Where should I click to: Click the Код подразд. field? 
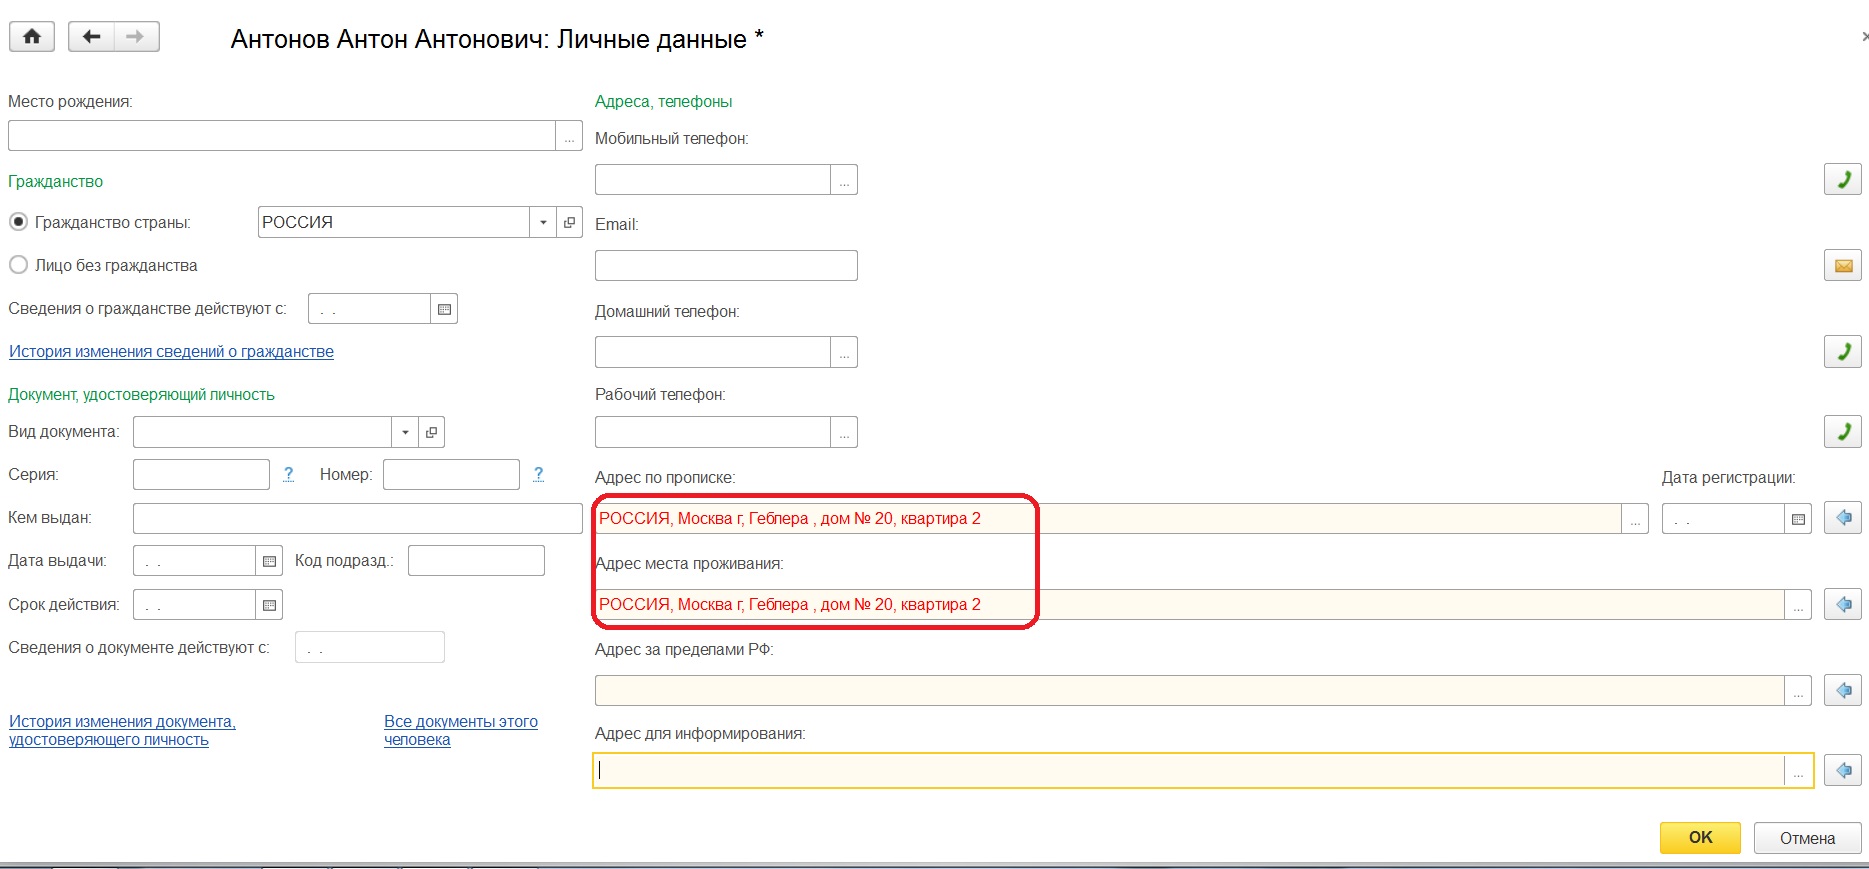click(x=476, y=561)
